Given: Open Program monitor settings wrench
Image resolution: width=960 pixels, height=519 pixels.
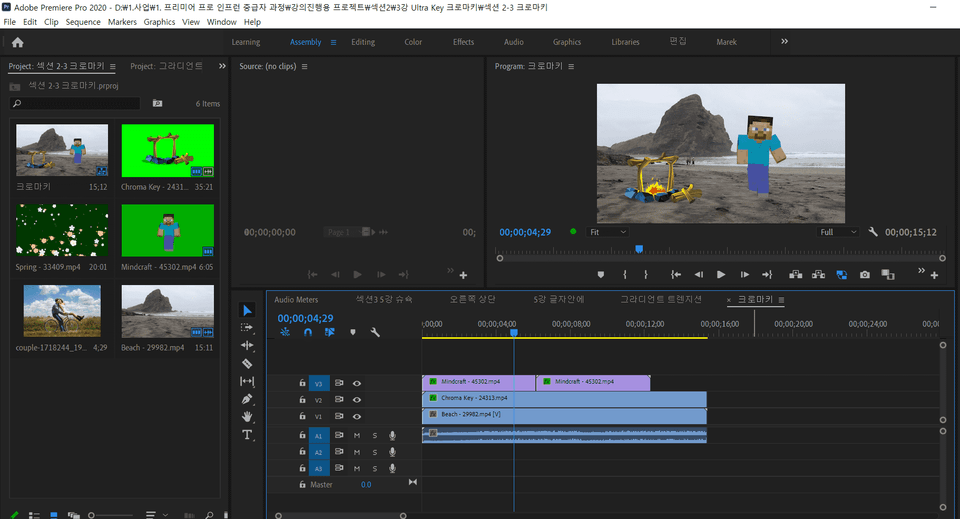Looking at the screenshot, I should (x=873, y=232).
